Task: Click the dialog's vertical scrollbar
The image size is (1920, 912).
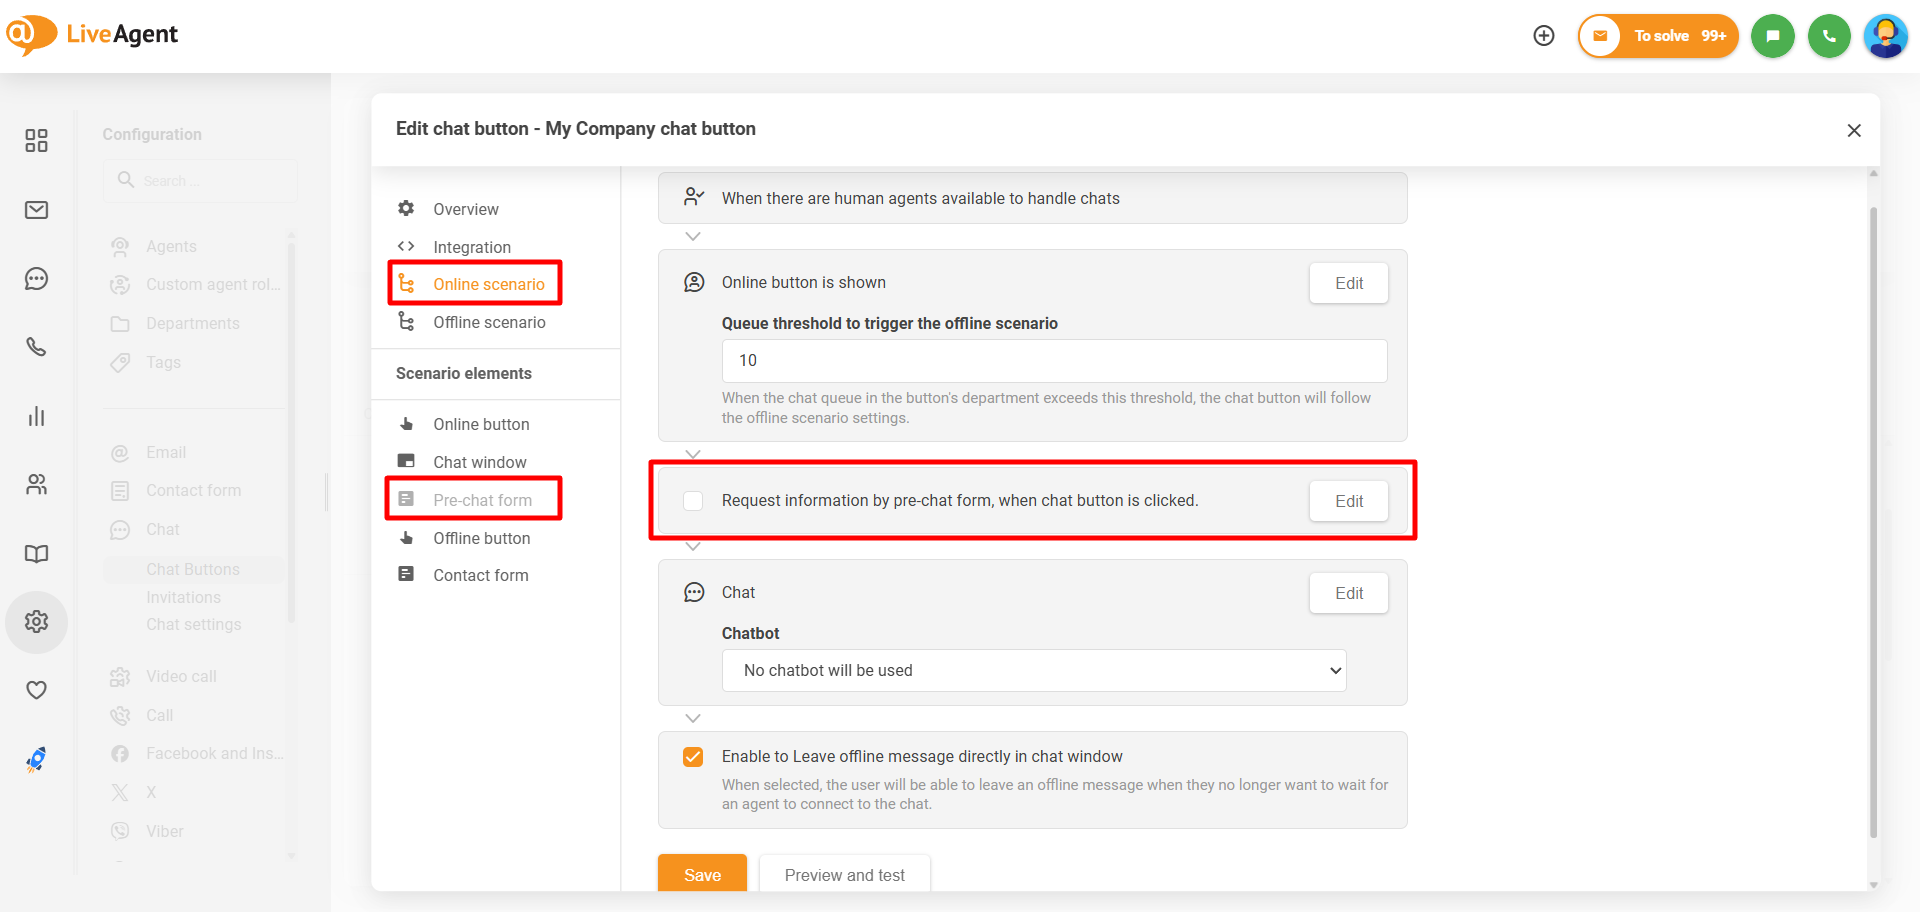Action: 1873,520
